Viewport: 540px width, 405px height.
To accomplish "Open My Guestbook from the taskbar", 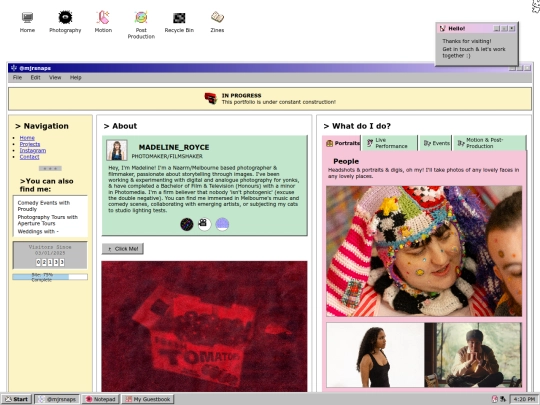I will click(x=148, y=399).
